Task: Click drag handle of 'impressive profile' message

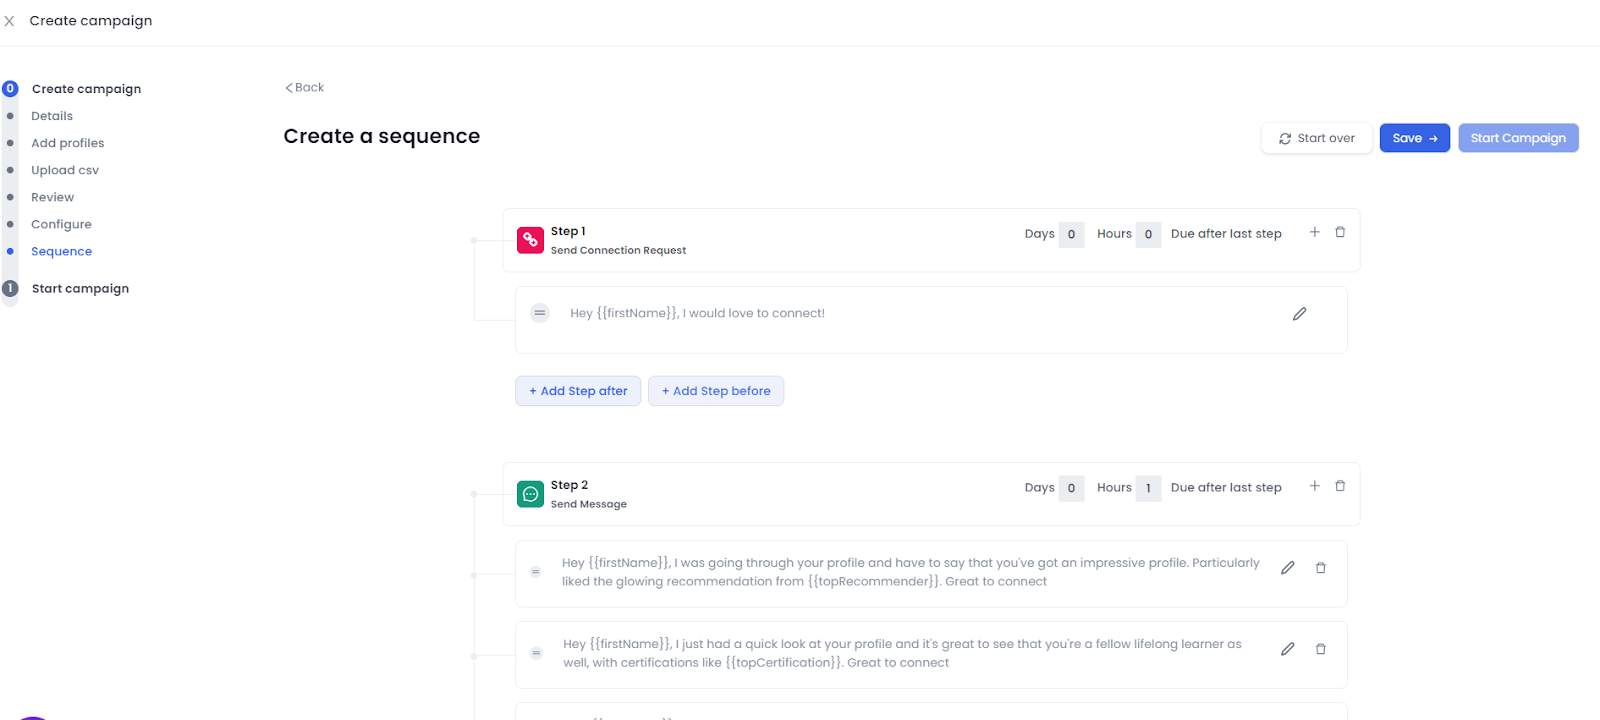Action: [x=536, y=572]
